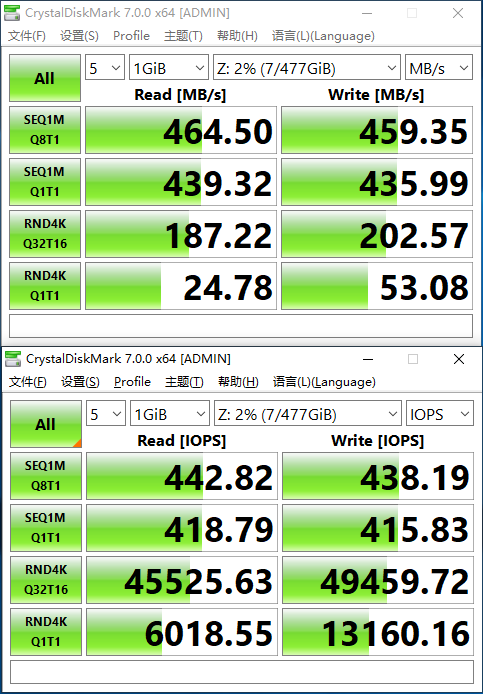This screenshot has width=483, height=694.
Task: Click 435.99 write result
Action: click(x=377, y=182)
